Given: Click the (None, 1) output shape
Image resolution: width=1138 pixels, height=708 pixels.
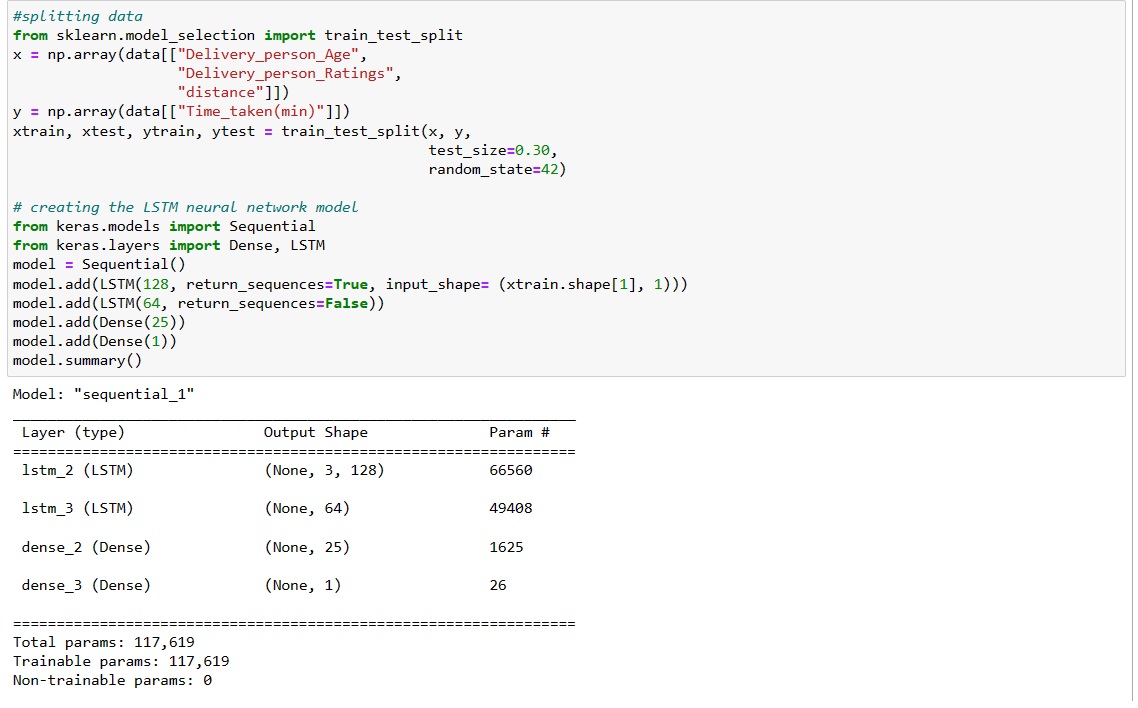Looking at the screenshot, I should (x=303, y=585).
